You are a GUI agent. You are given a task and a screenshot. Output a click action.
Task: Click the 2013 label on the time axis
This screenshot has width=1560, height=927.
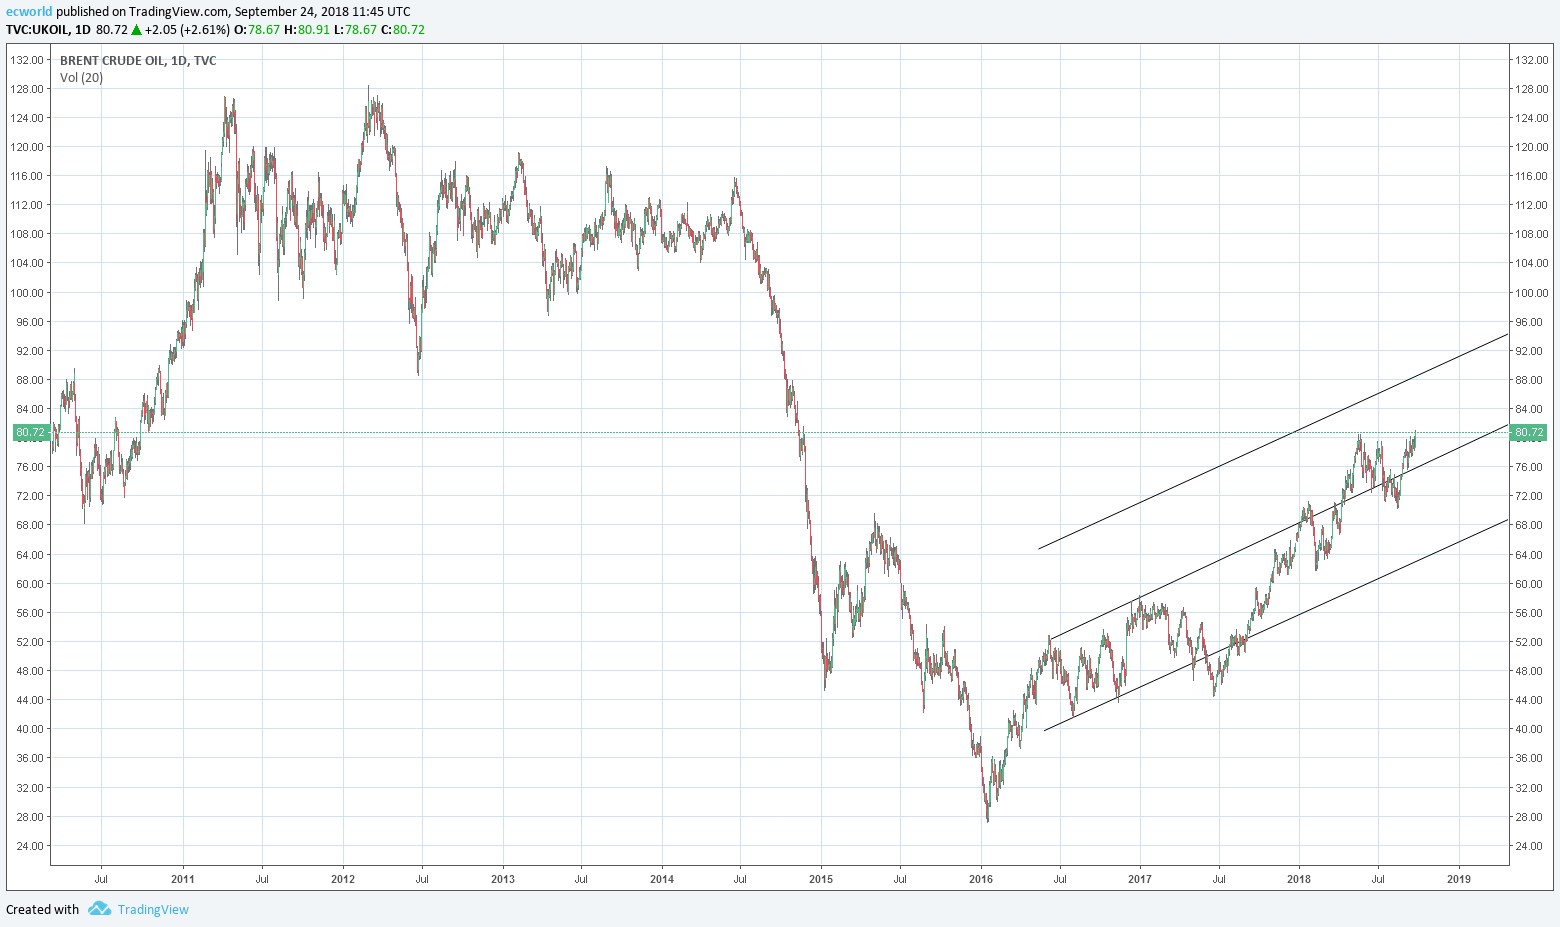[x=503, y=879]
